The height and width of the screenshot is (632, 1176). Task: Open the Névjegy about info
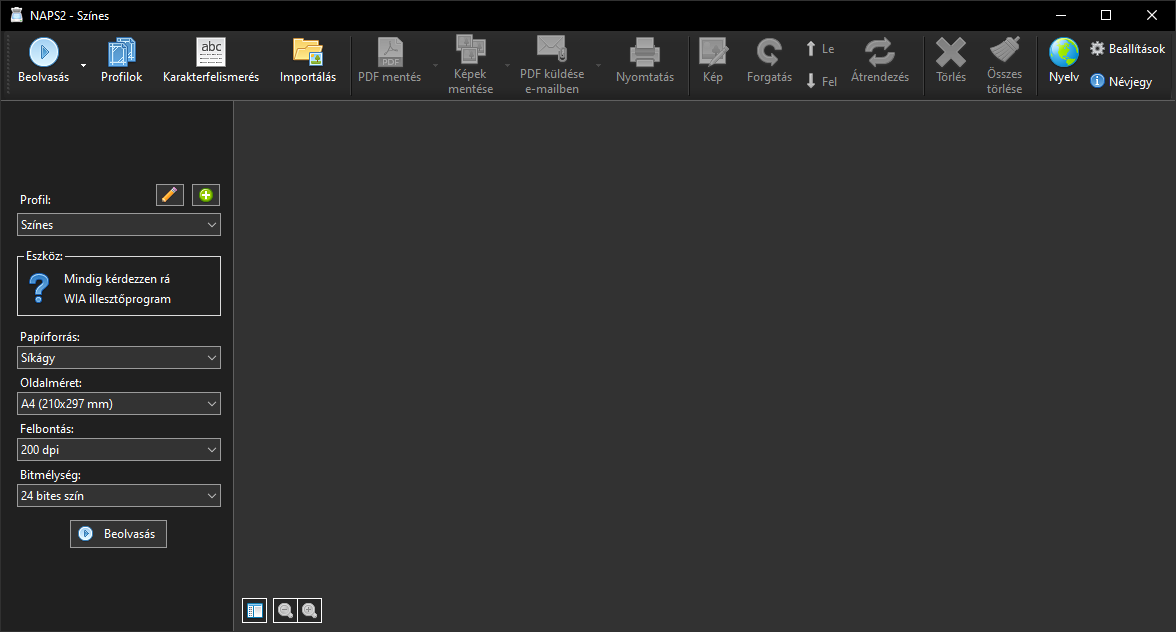[x=1121, y=82]
